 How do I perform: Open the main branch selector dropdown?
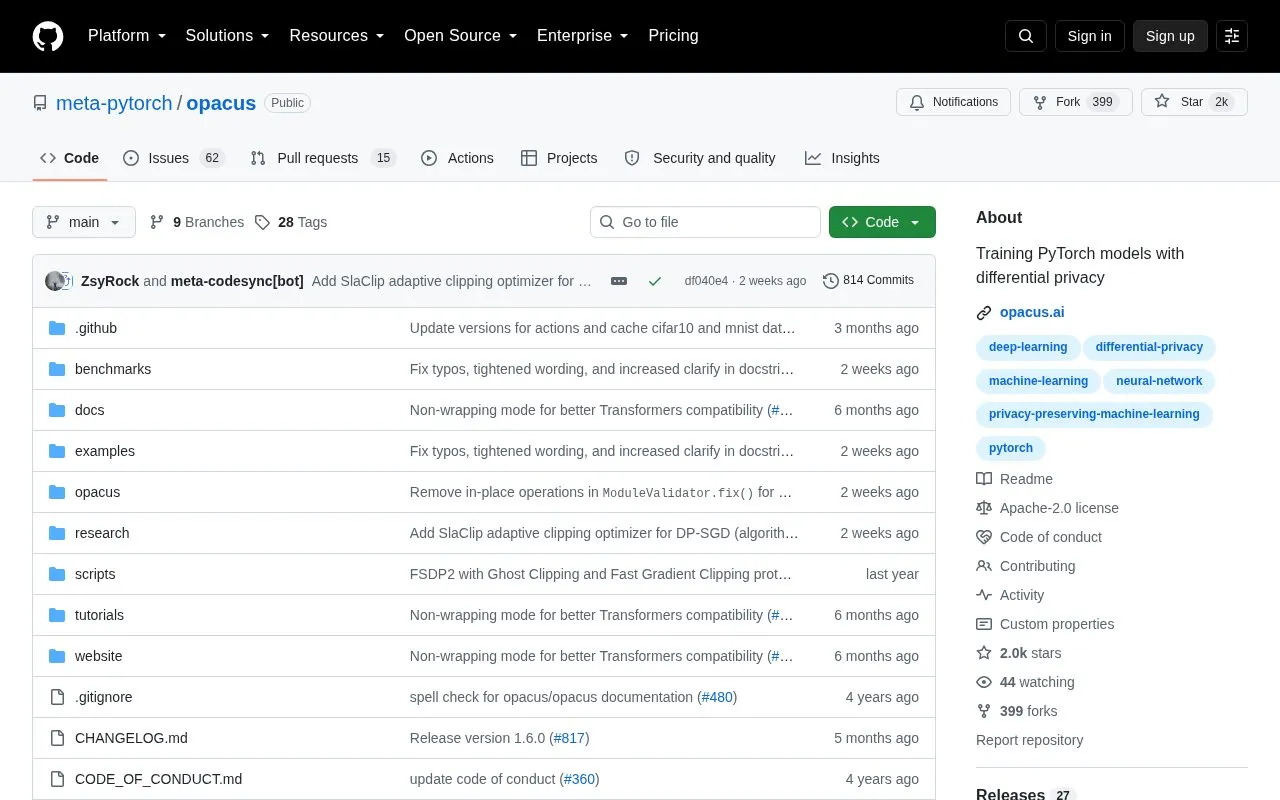tap(84, 222)
